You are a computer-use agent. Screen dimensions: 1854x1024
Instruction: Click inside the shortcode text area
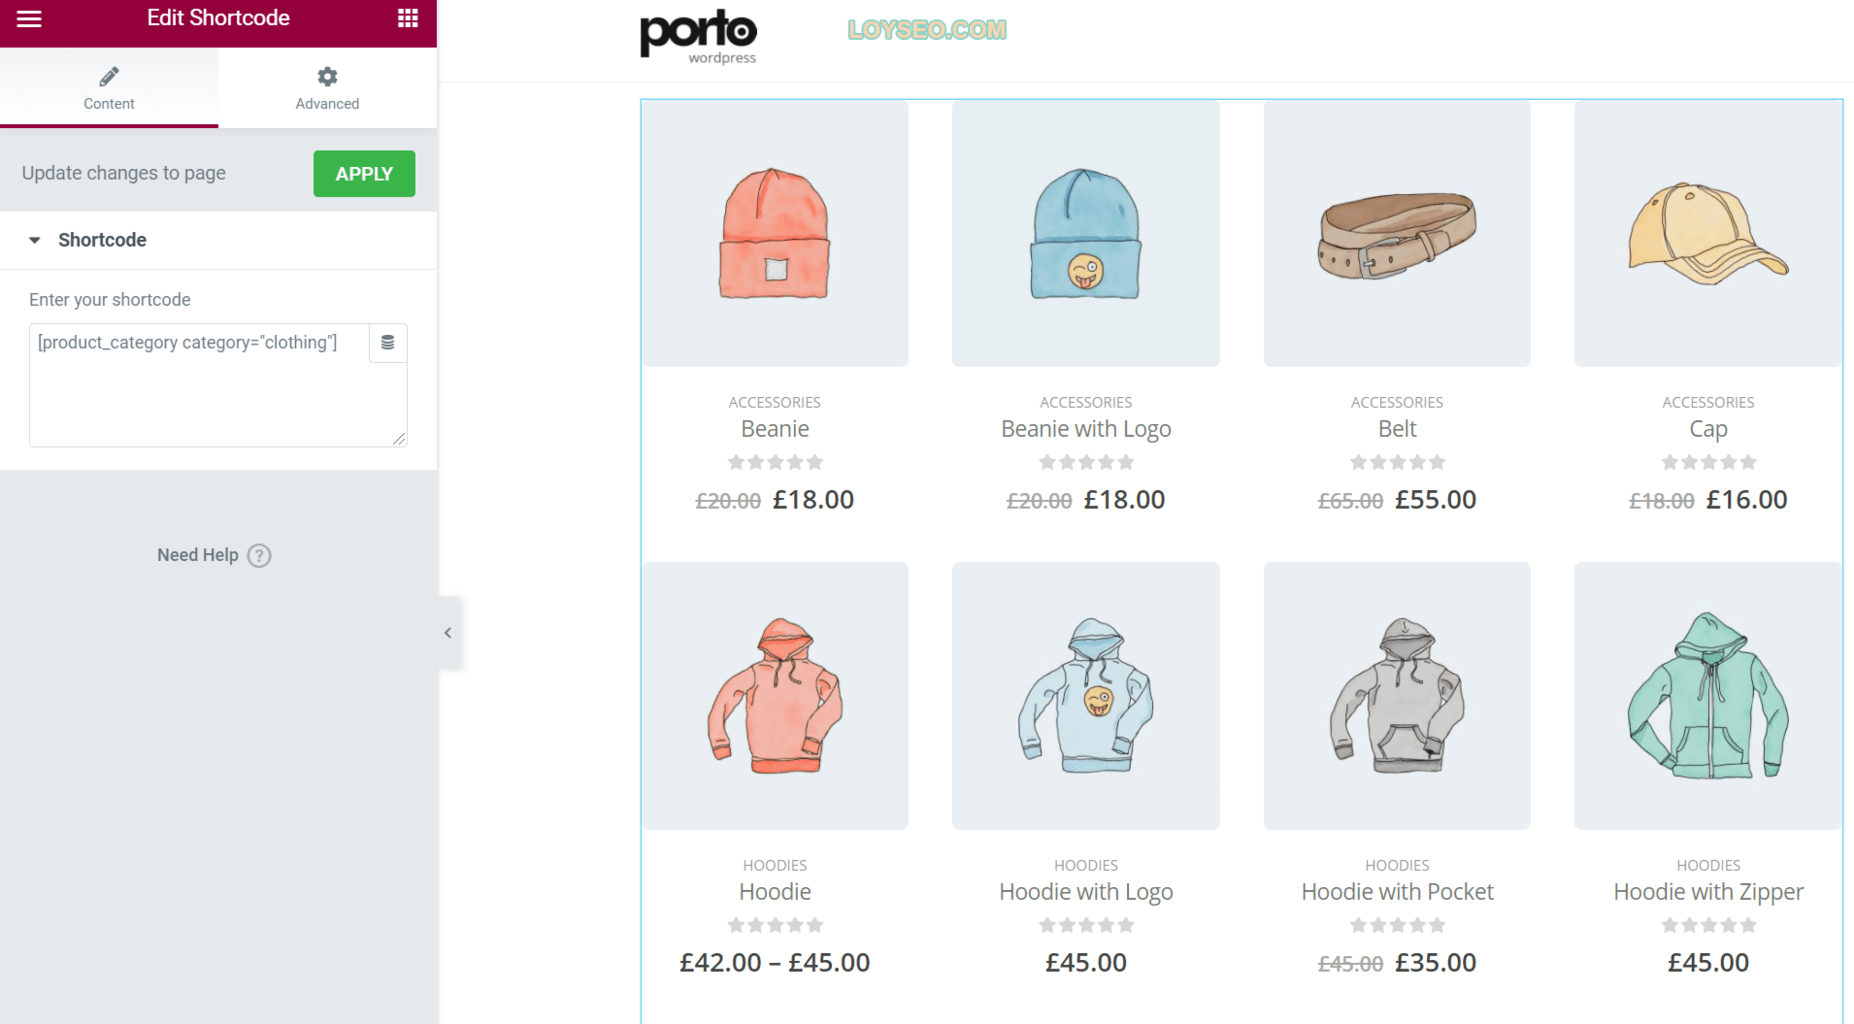click(199, 385)
